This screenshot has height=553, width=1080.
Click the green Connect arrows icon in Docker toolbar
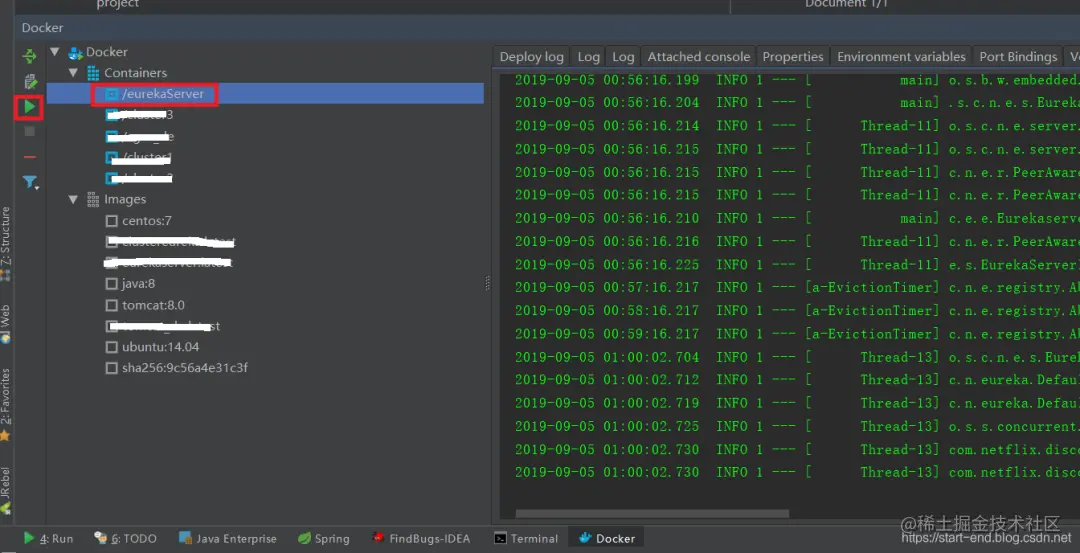(x=30, y=56)
